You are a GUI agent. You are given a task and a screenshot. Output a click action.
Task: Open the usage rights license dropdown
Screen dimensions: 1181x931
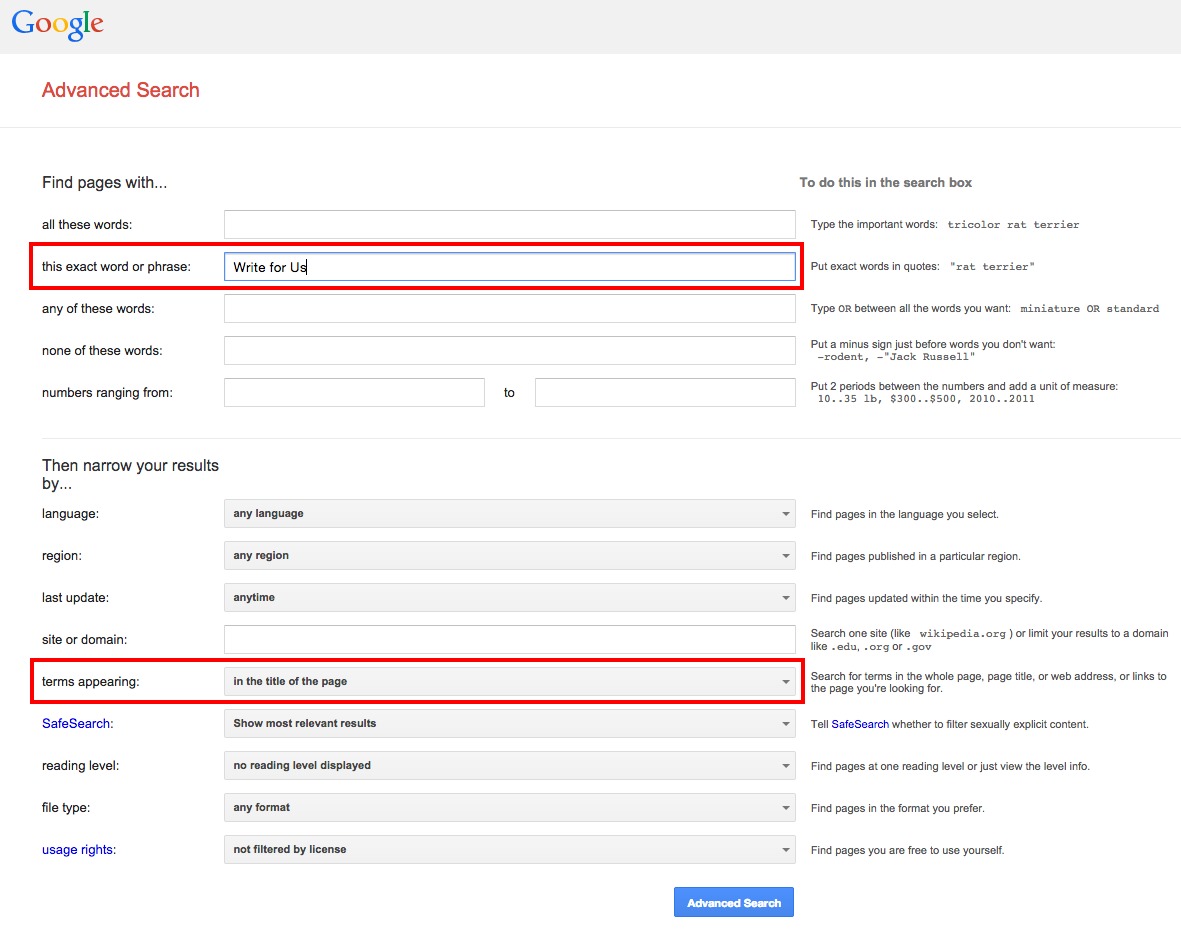[x=509, y=850]
